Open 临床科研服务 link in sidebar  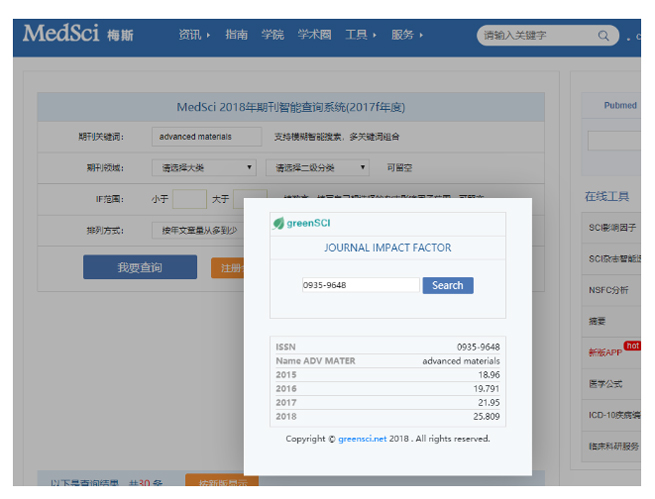(x=614, y=447)
